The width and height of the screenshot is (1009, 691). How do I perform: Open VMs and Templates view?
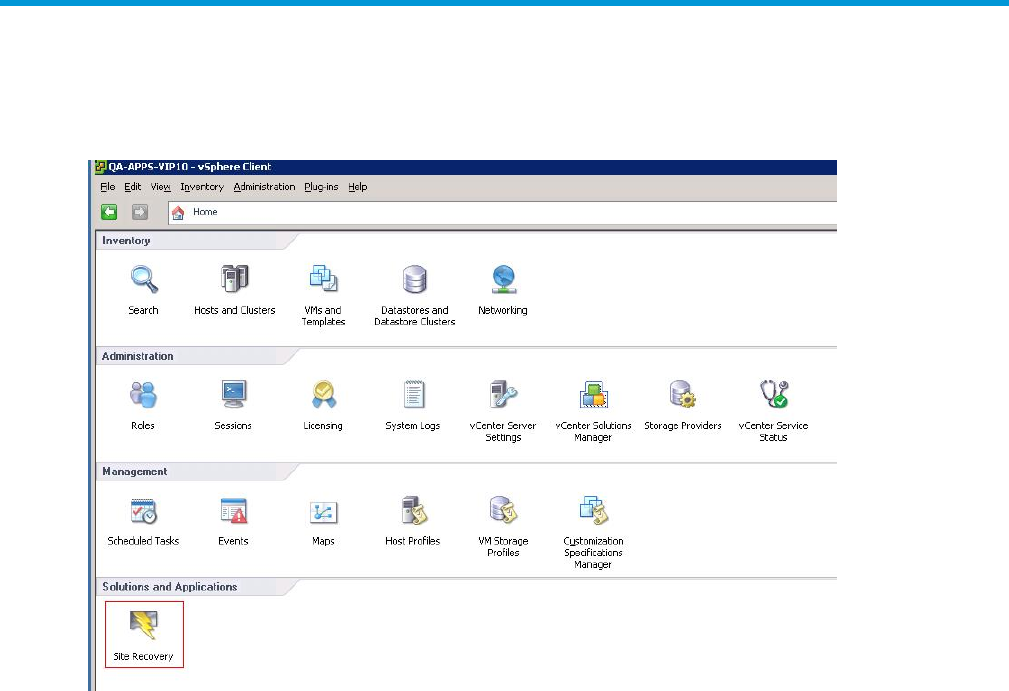pos(323,280)
